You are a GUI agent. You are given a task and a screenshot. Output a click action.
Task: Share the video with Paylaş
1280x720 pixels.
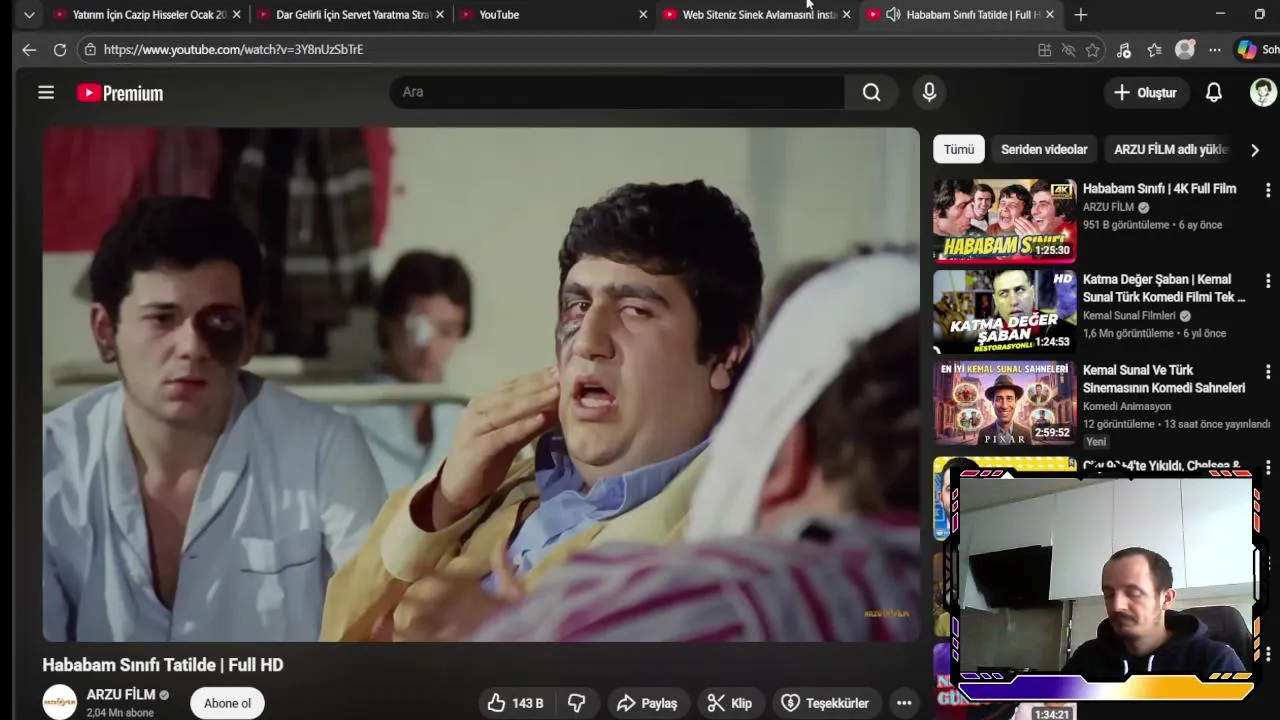648,703
